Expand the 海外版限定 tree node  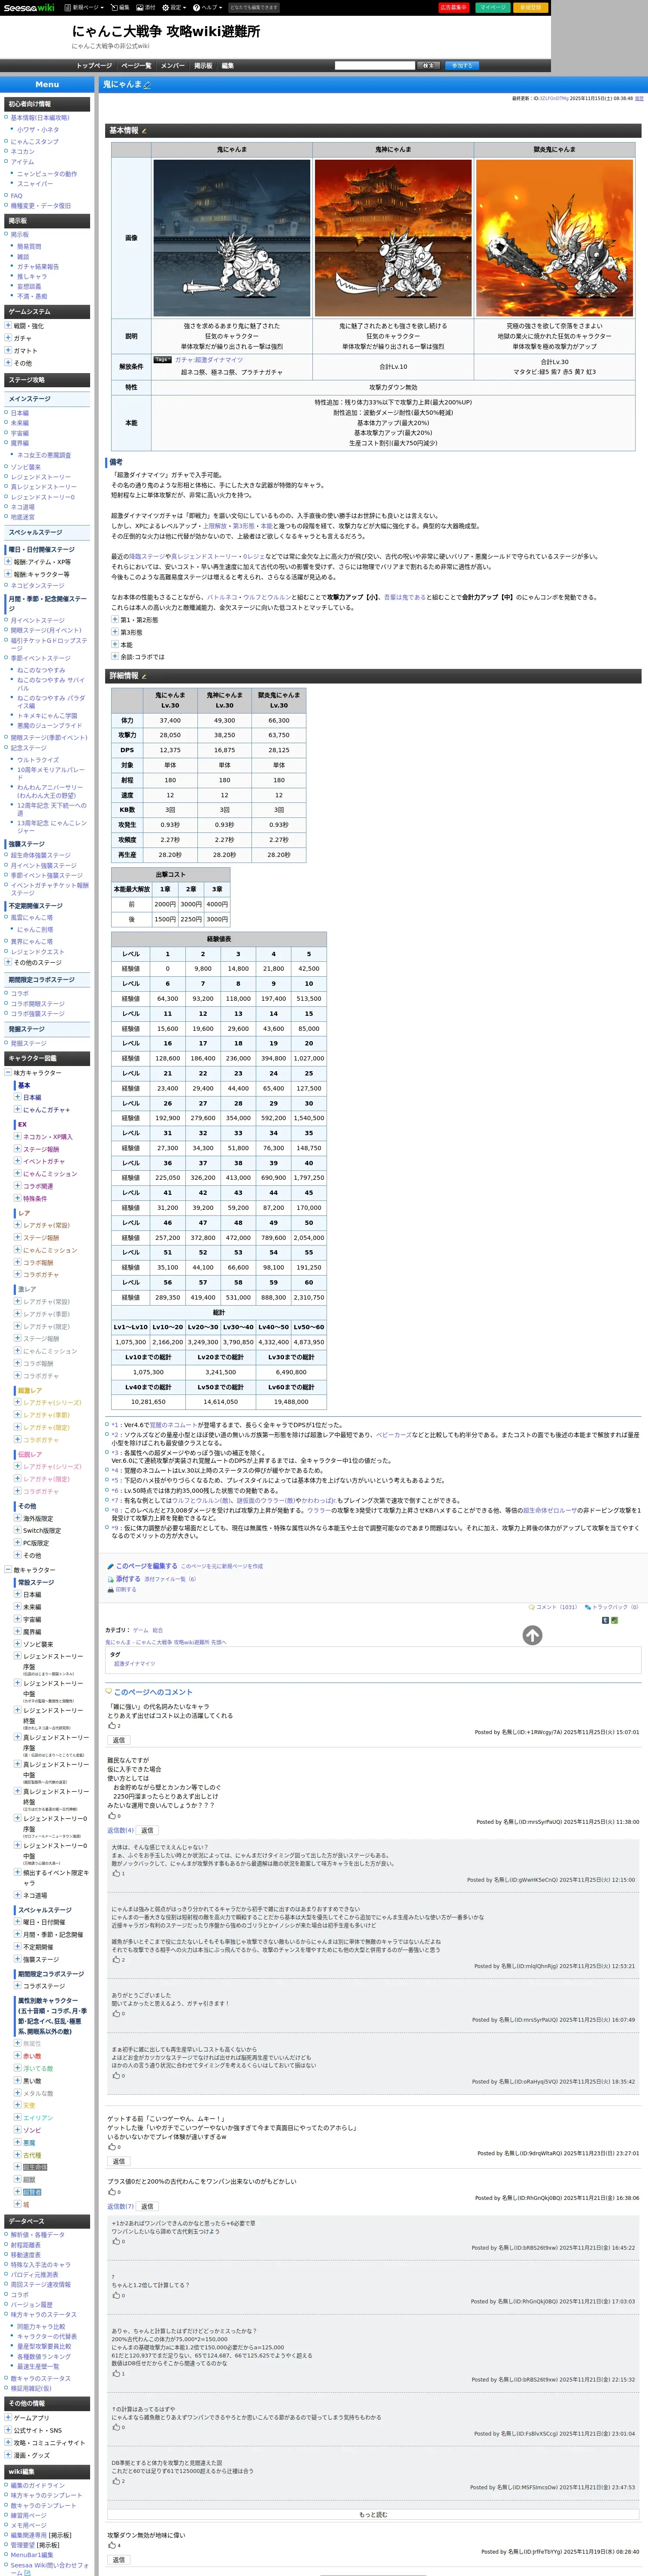[17, 1518]
